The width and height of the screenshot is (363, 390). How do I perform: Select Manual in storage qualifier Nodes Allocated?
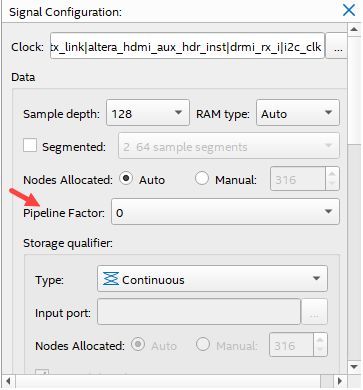click(x=202, y=344)
